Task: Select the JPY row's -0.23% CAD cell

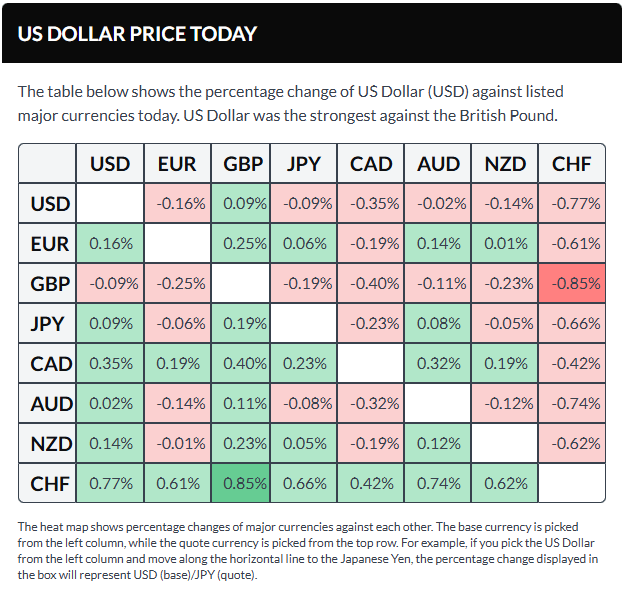Action: coord(371,323)
